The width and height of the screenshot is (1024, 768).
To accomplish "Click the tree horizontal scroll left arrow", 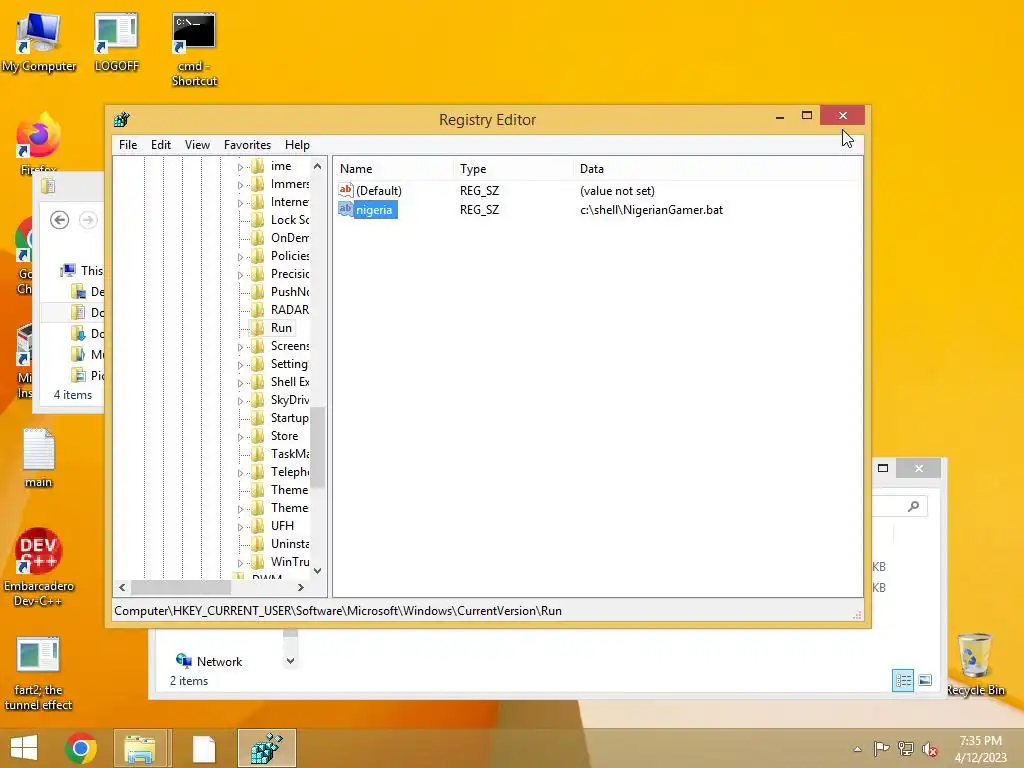I will 122,587.
